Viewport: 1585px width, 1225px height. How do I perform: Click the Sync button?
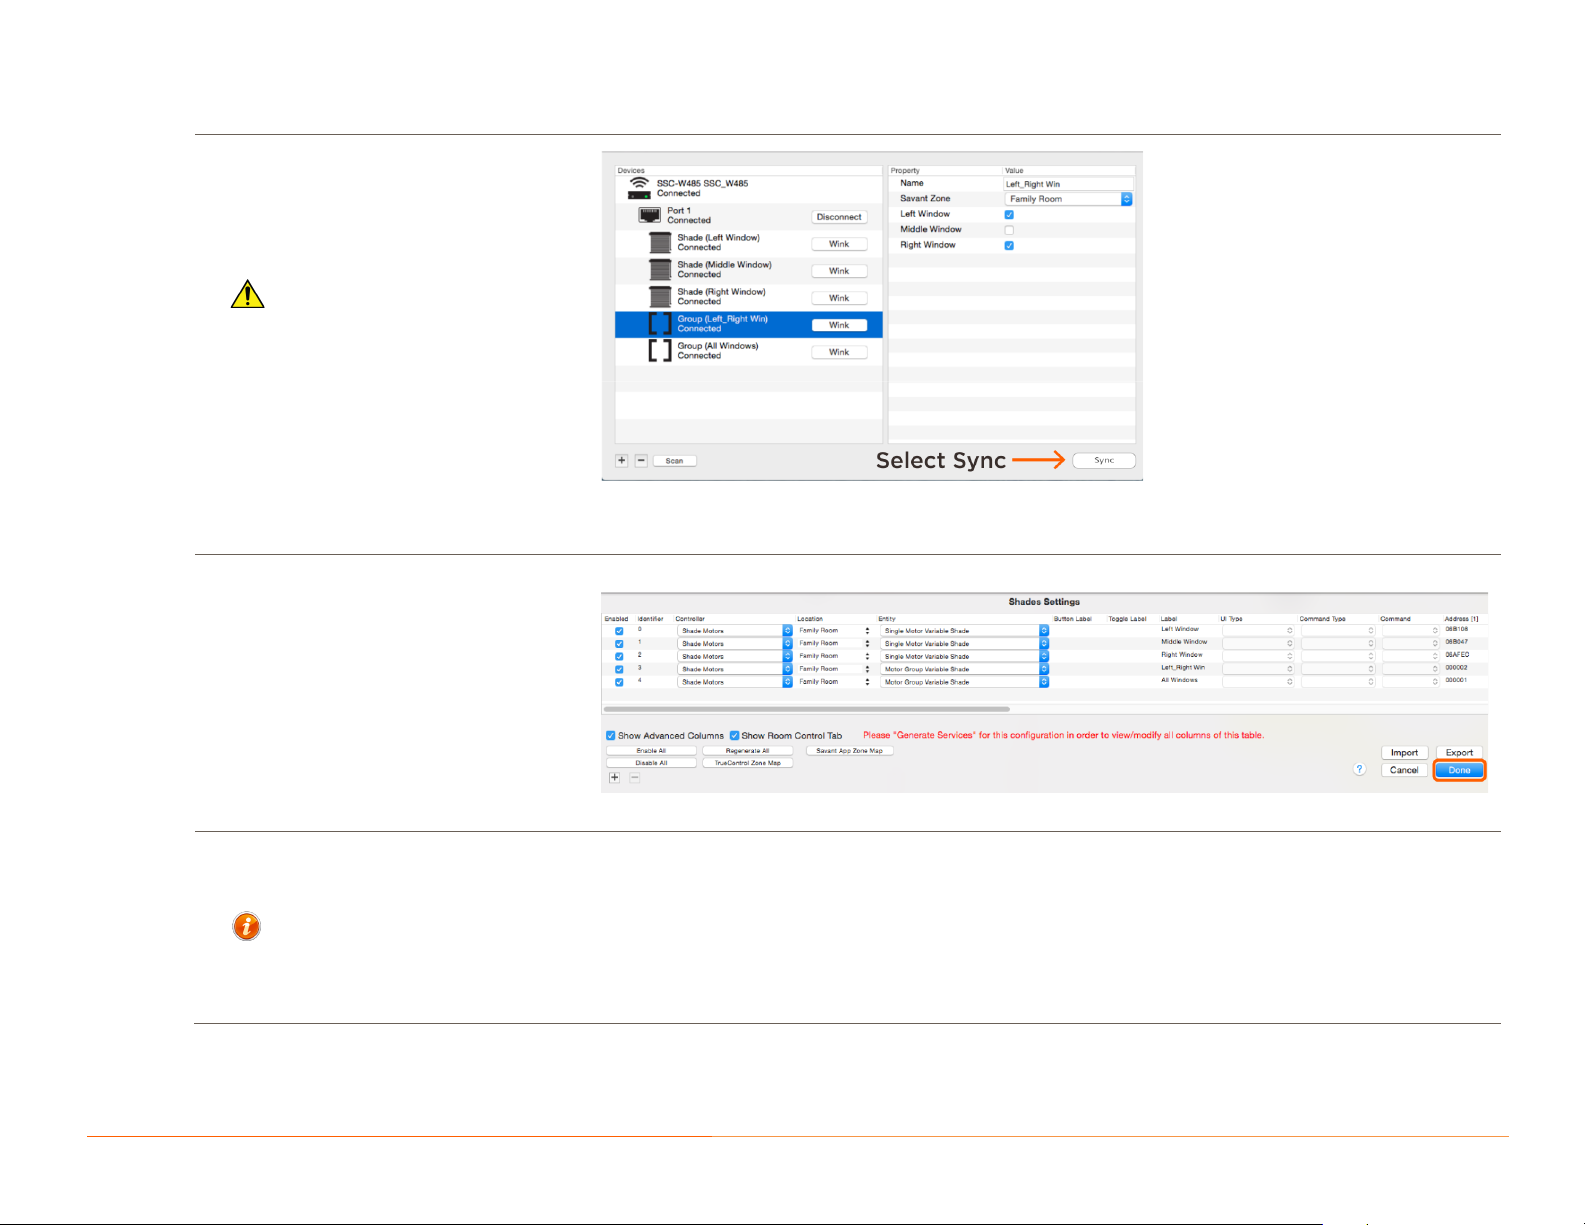[x=1104, y=461]
